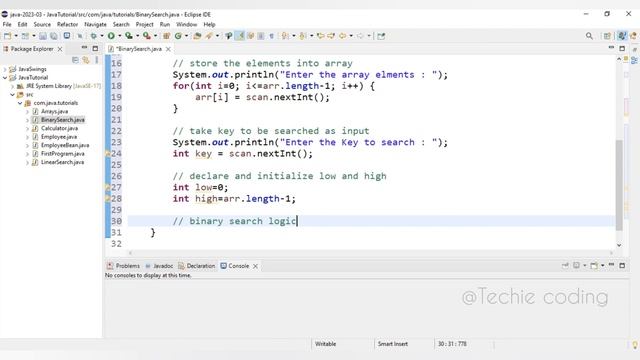Select Arrays.java in Package Explorer
Viewport: 640px width, 360px height.
click(54, 111)
